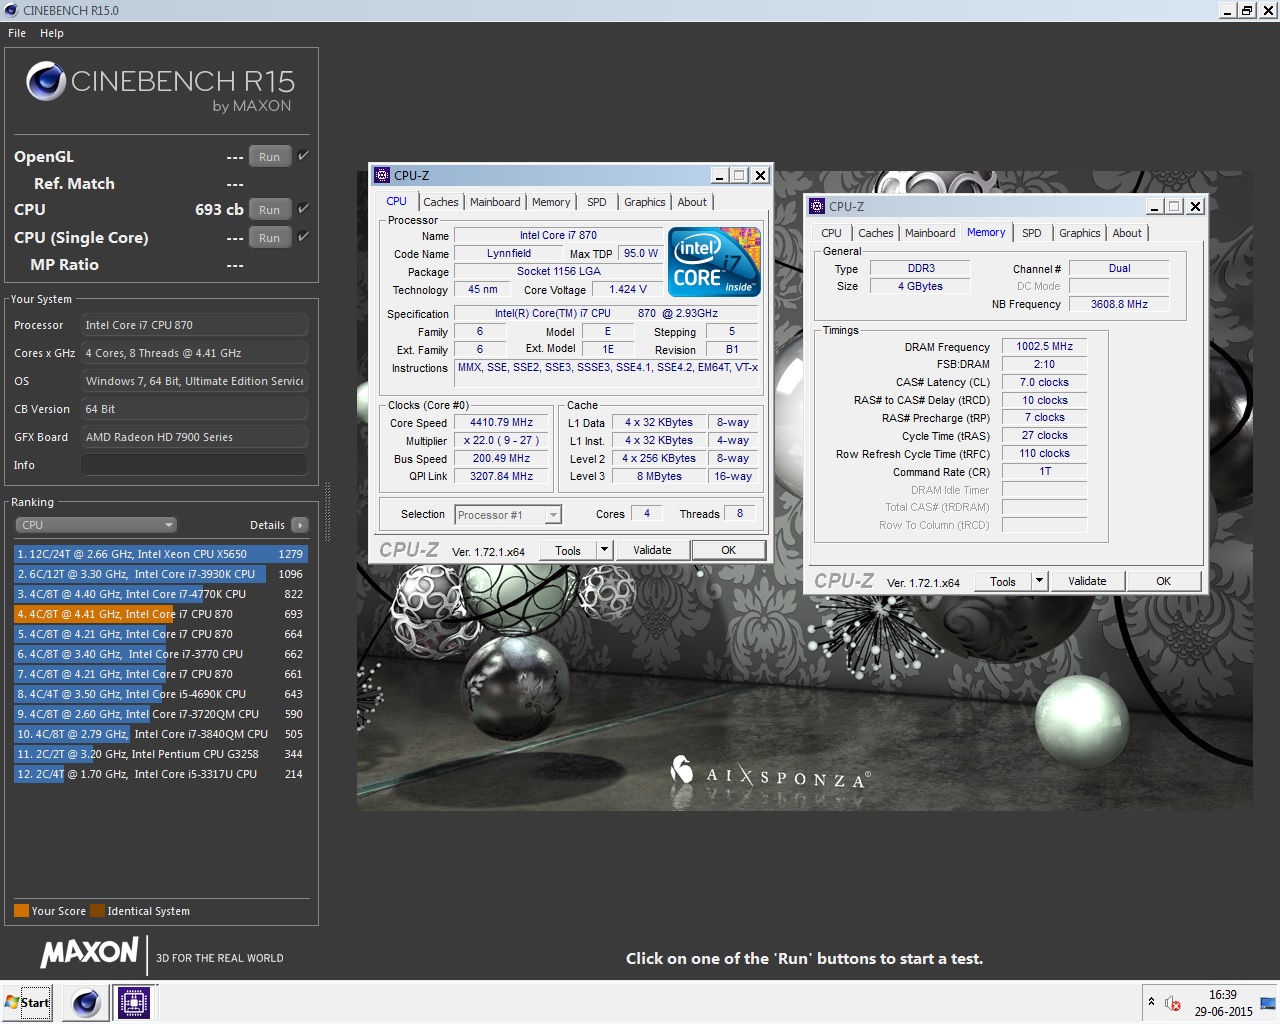Open Tools dropdown arrow in CPU-Z CPU window
This screenshot has width=1280, height=1024.
click(604, 550)
